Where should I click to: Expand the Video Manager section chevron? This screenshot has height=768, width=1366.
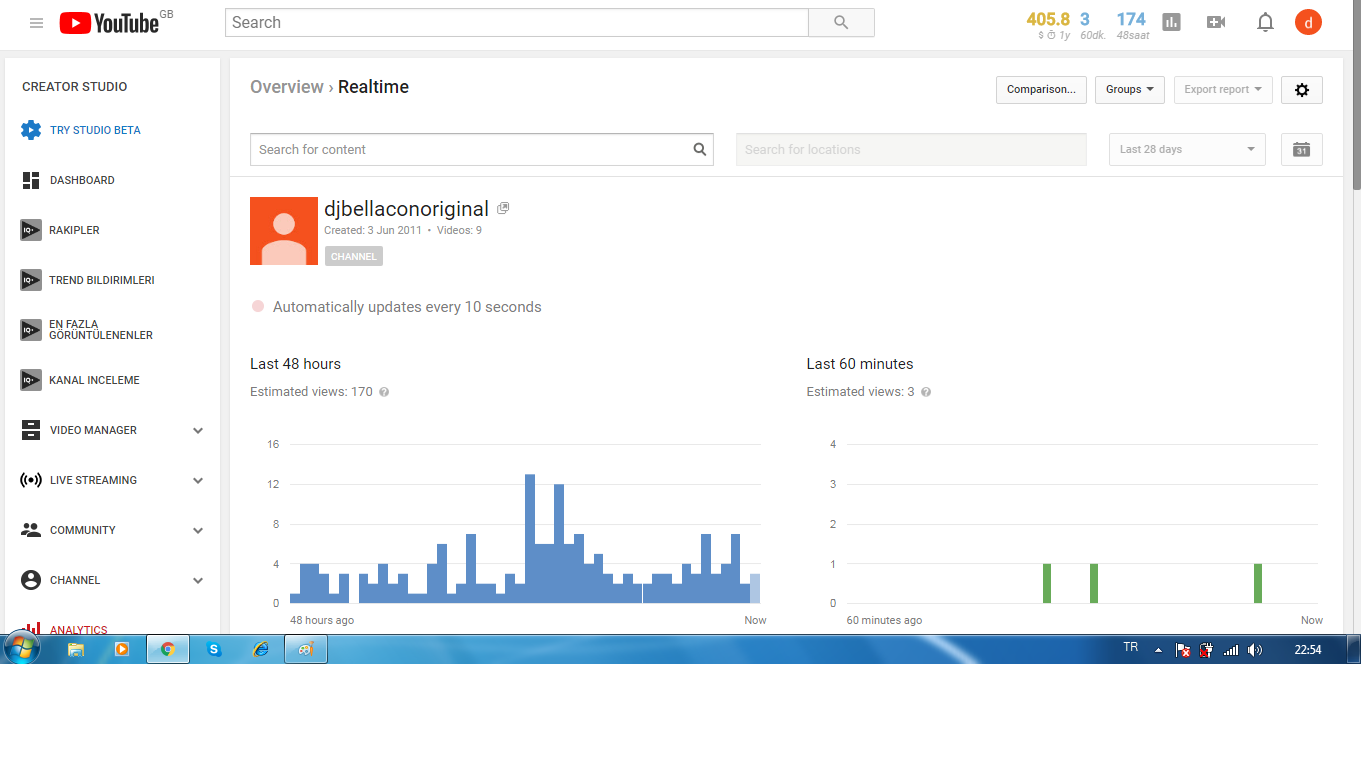tap(198, 430)
